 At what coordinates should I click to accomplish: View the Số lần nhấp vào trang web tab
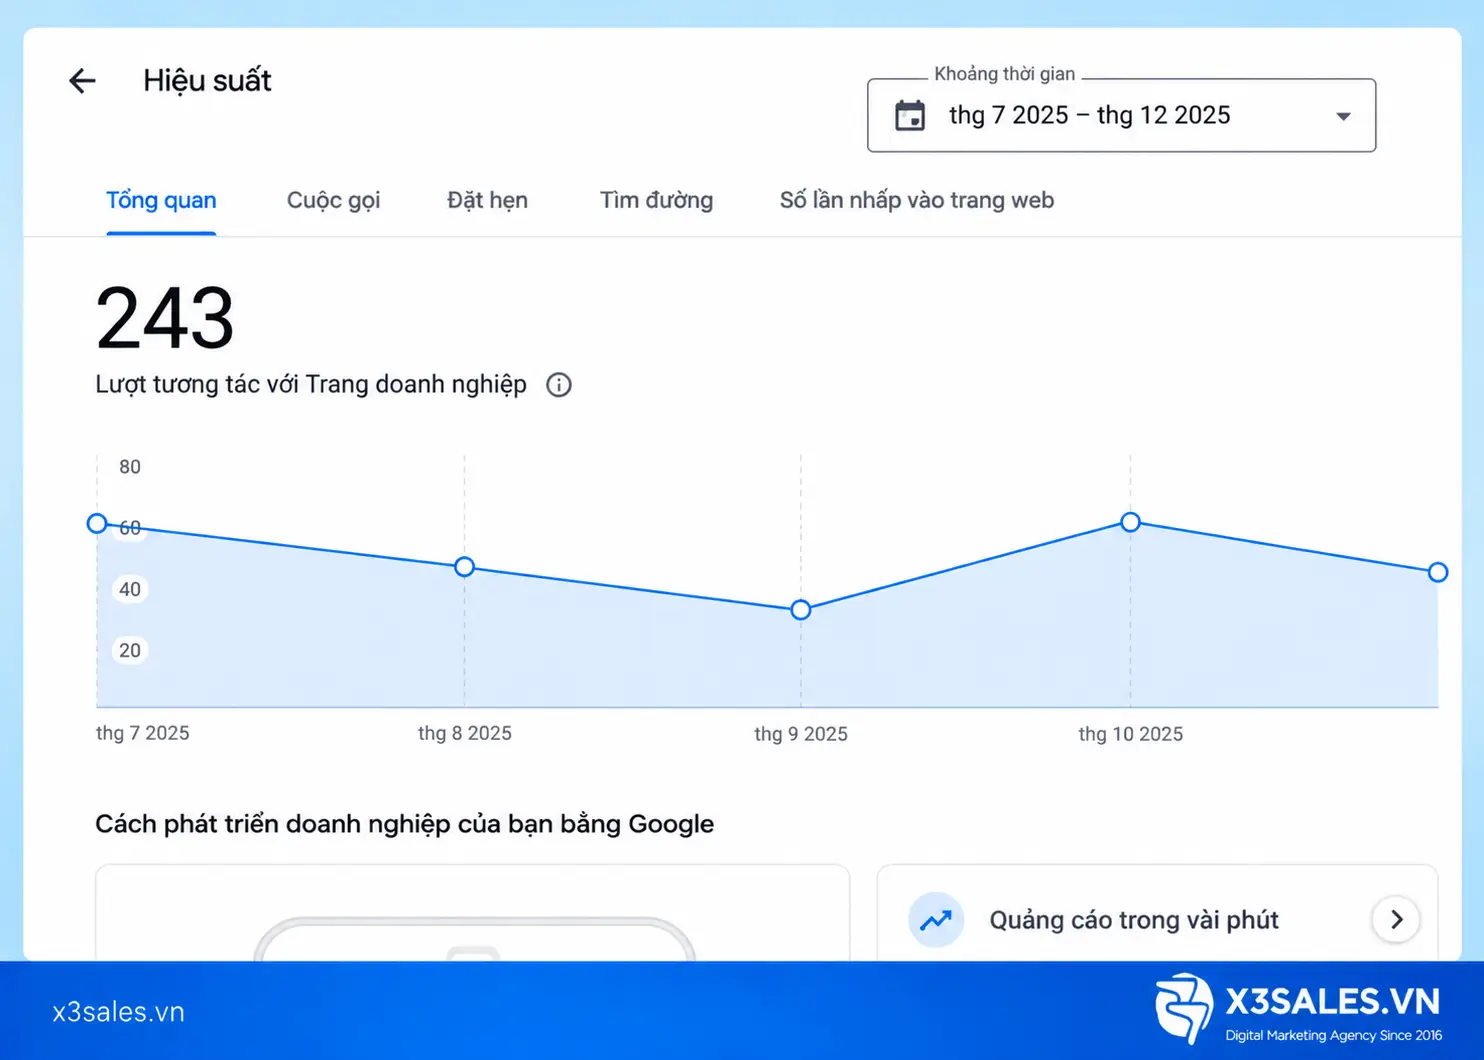coord(917,200)
